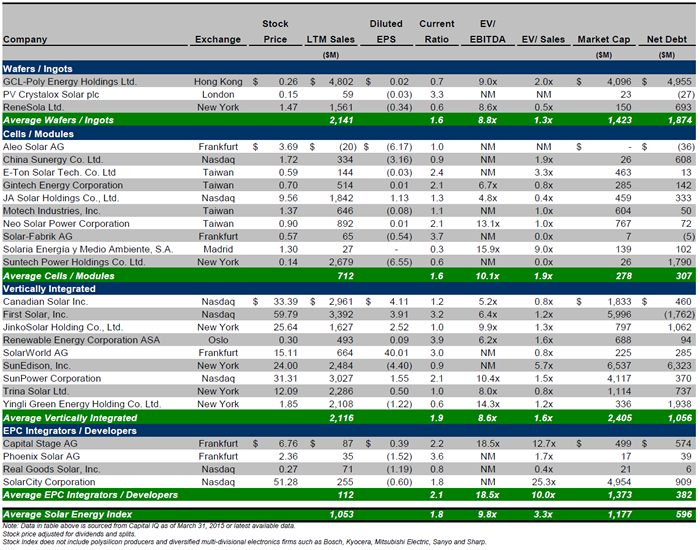Select Canadian Solar Inc. company name
Screen dimensions: 700x550
(x=45, y=302)
